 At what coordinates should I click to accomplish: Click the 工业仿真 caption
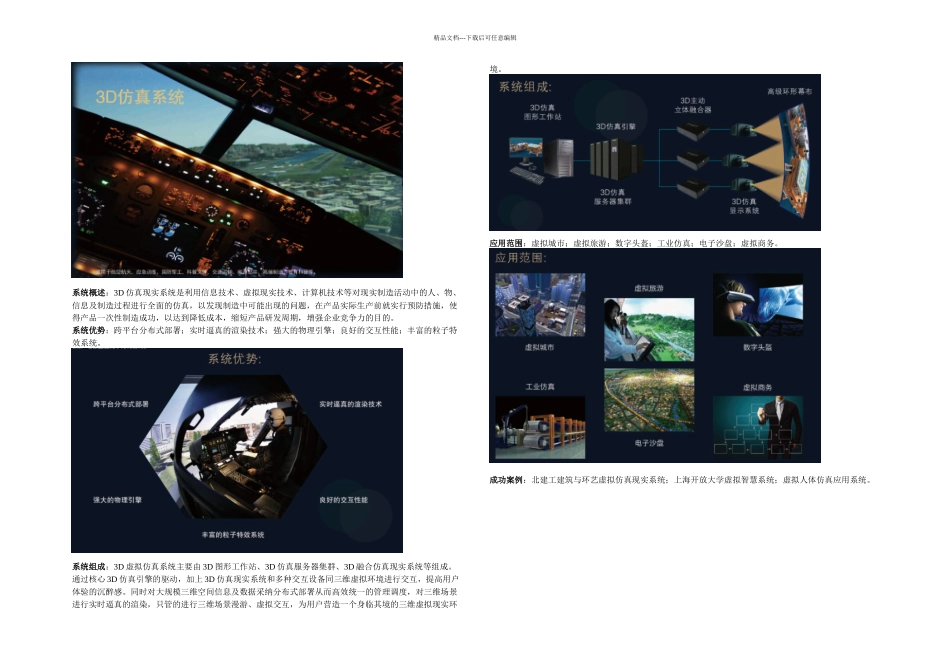540,387
